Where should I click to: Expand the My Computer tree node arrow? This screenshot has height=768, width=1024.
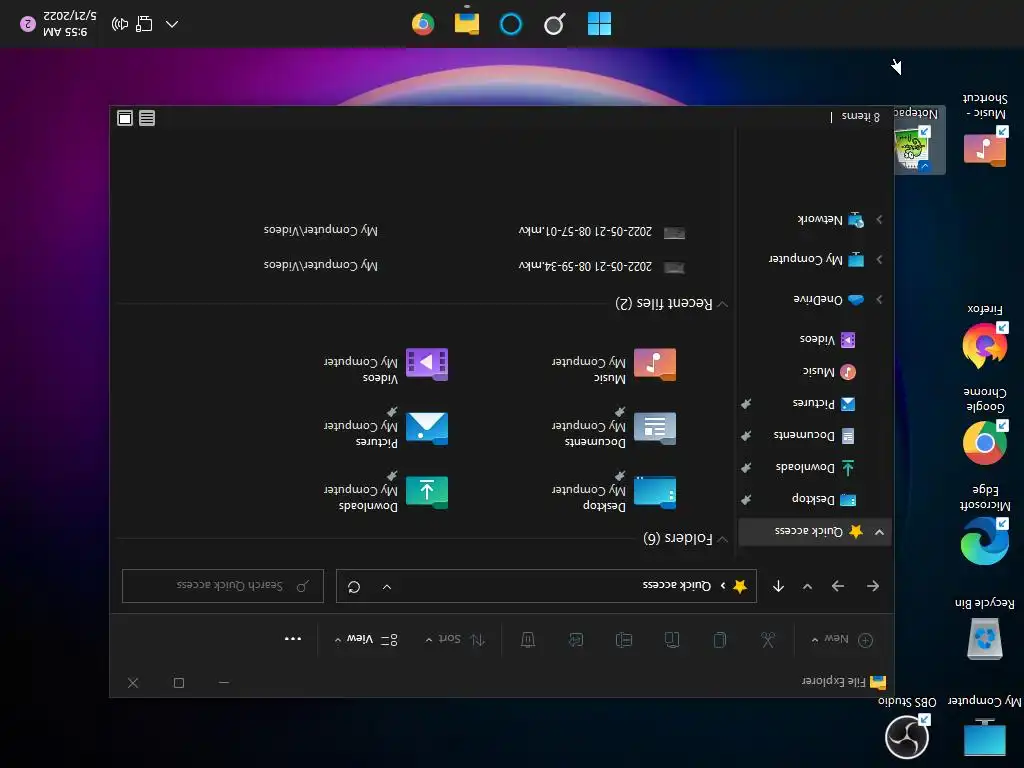click(880, 259)
